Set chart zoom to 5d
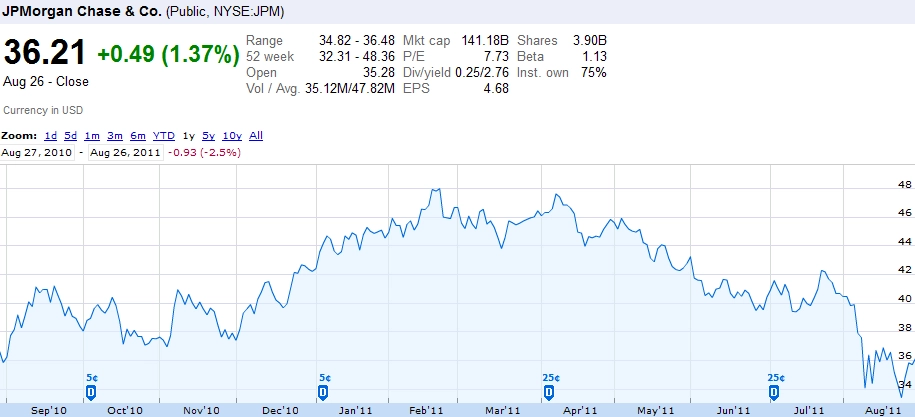Image resolution: width=915 pixels, height=417 pixels. (x=71, y=136)
